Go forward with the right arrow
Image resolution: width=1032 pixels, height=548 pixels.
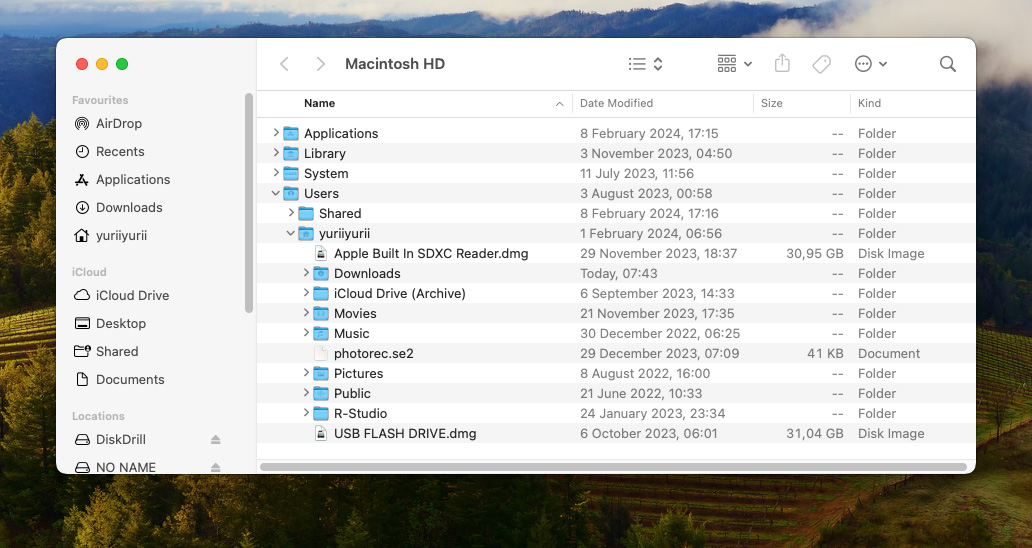pyautogui.click(x=321, y=64)
